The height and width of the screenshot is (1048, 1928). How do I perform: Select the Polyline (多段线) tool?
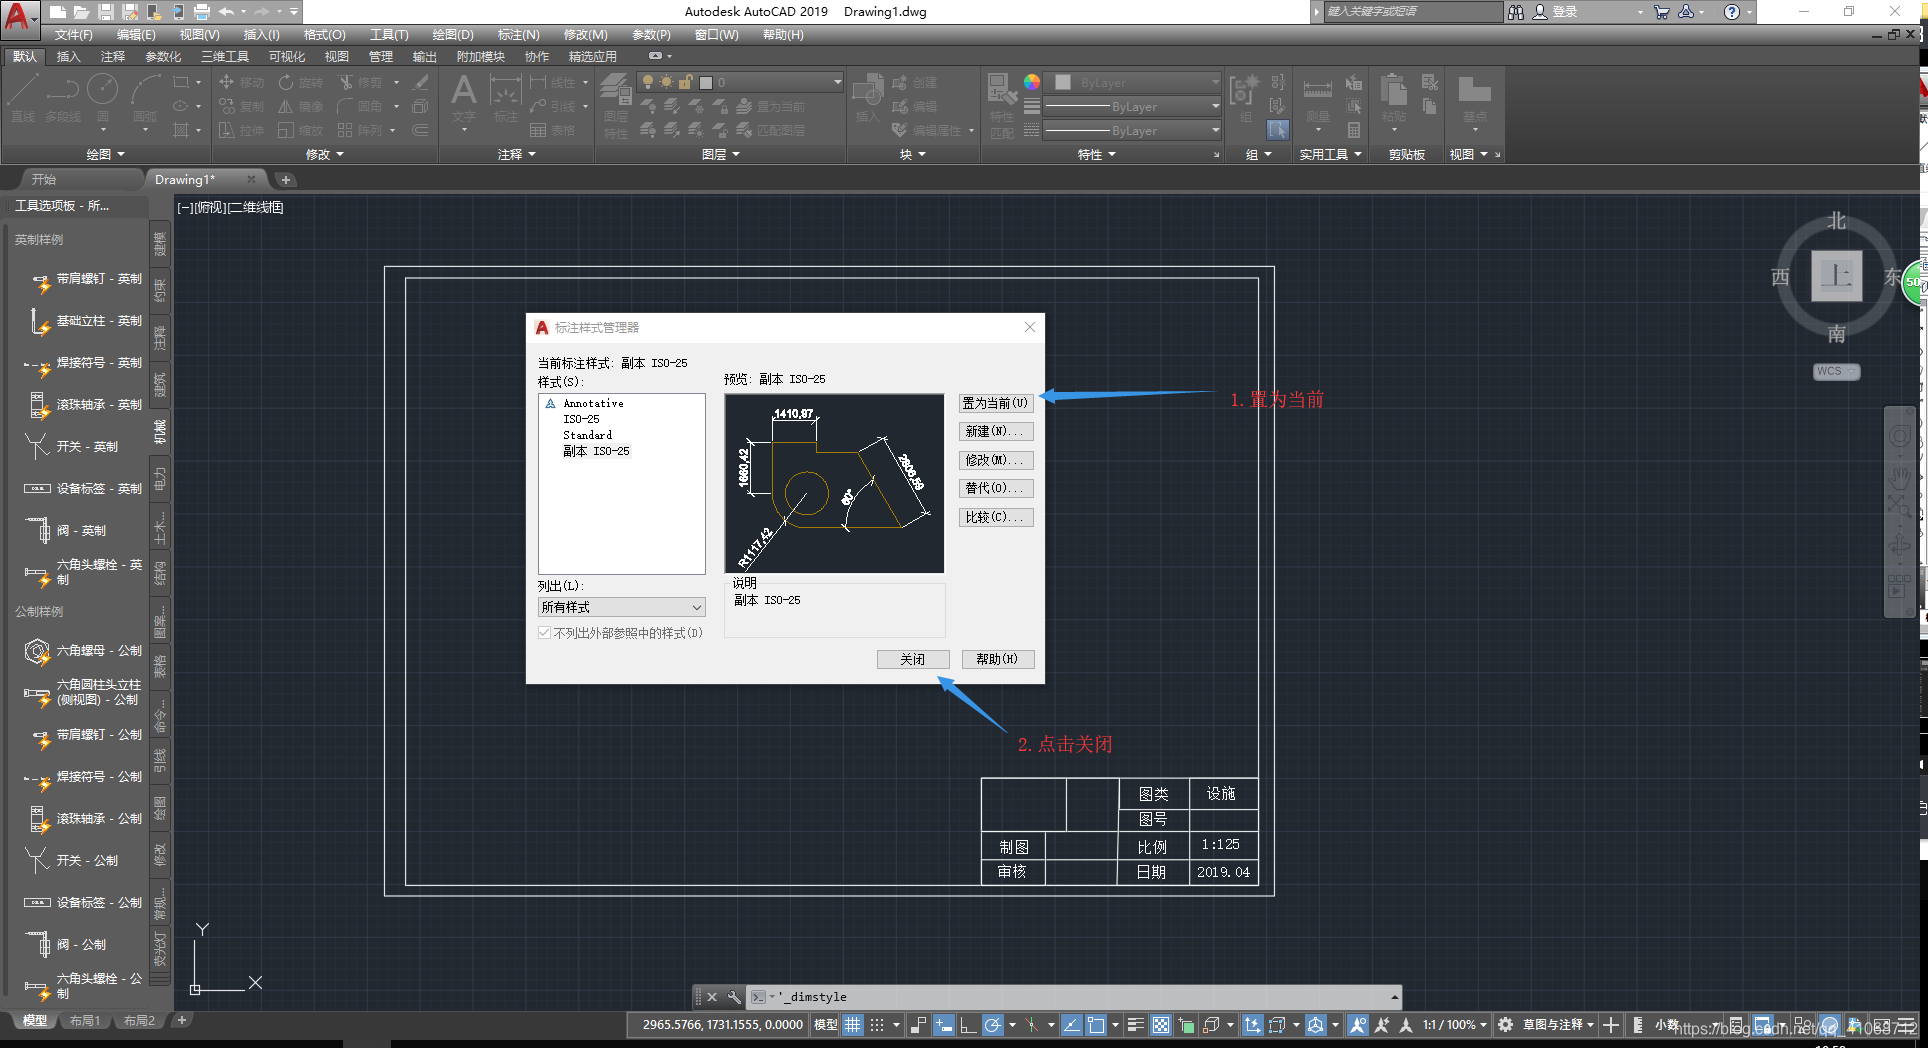point(62,98)
